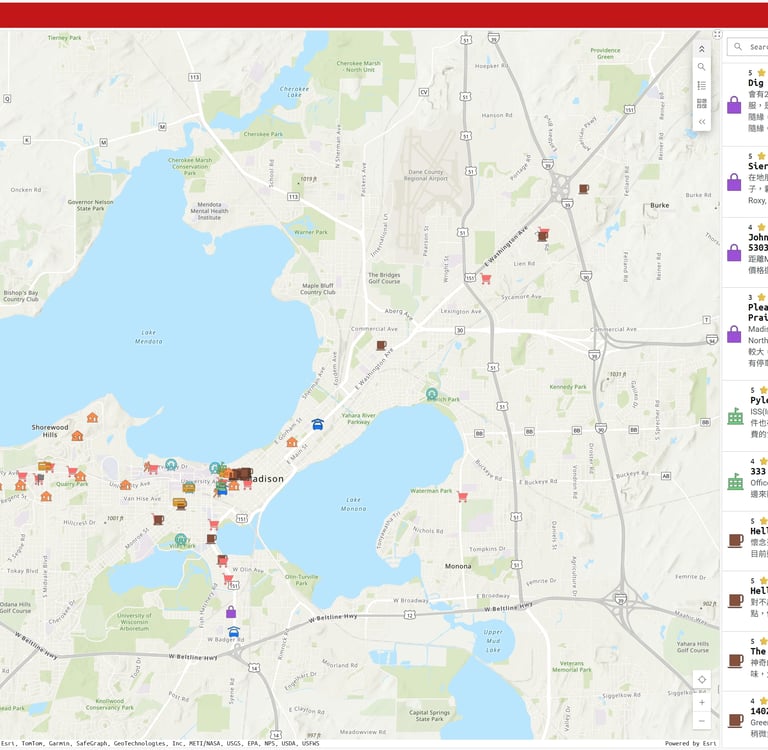Open the John 5303 listing purple bag icon
The image size is (768, 750).
click(734, 253)
